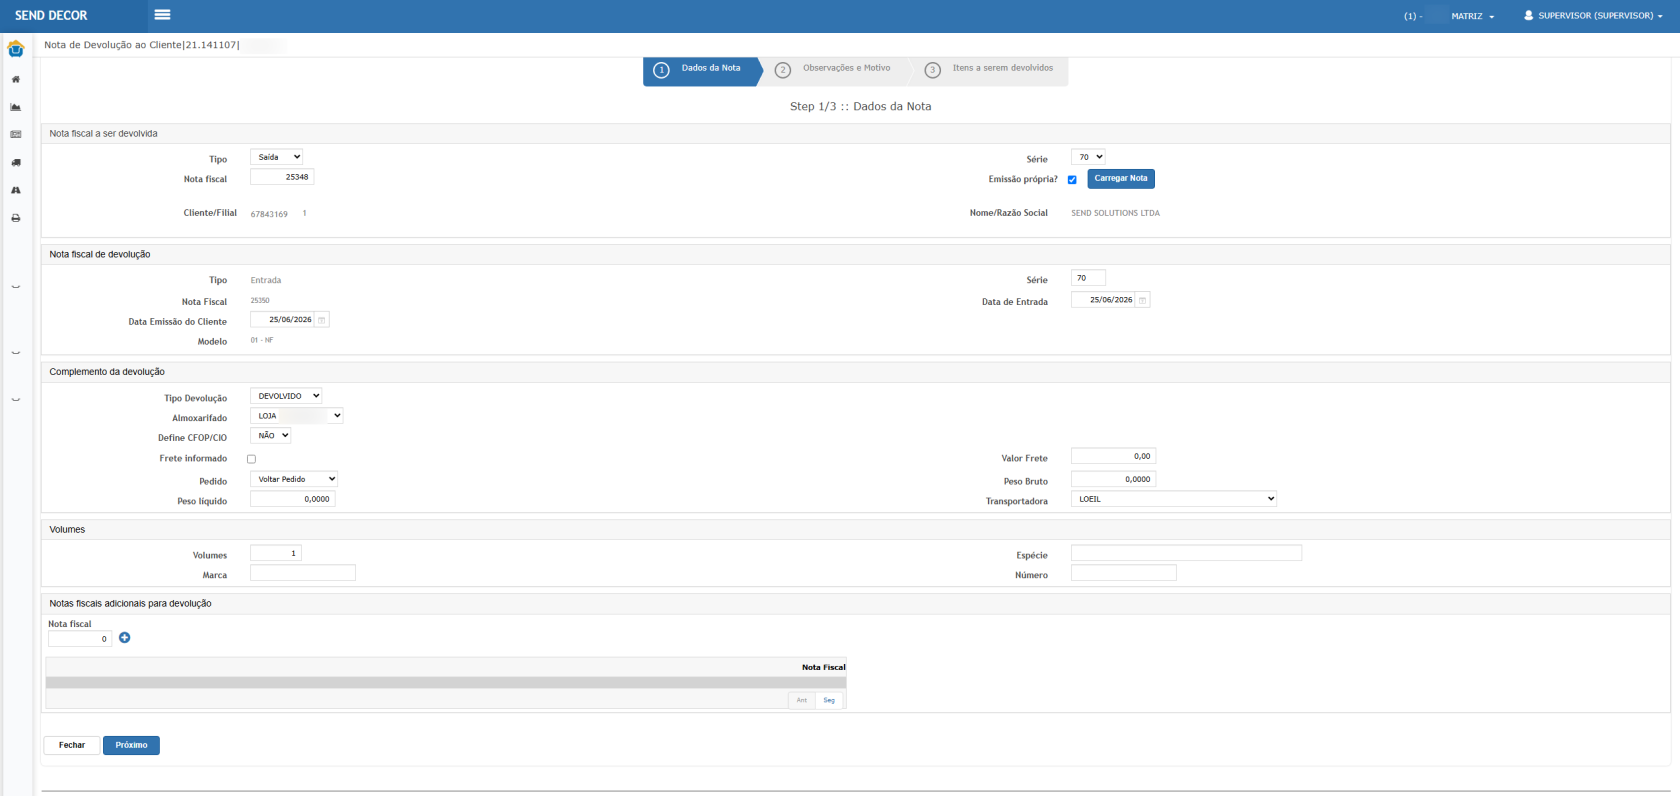Click SEND DECOR brand link

pyautogui.click(x=51, y=16)
